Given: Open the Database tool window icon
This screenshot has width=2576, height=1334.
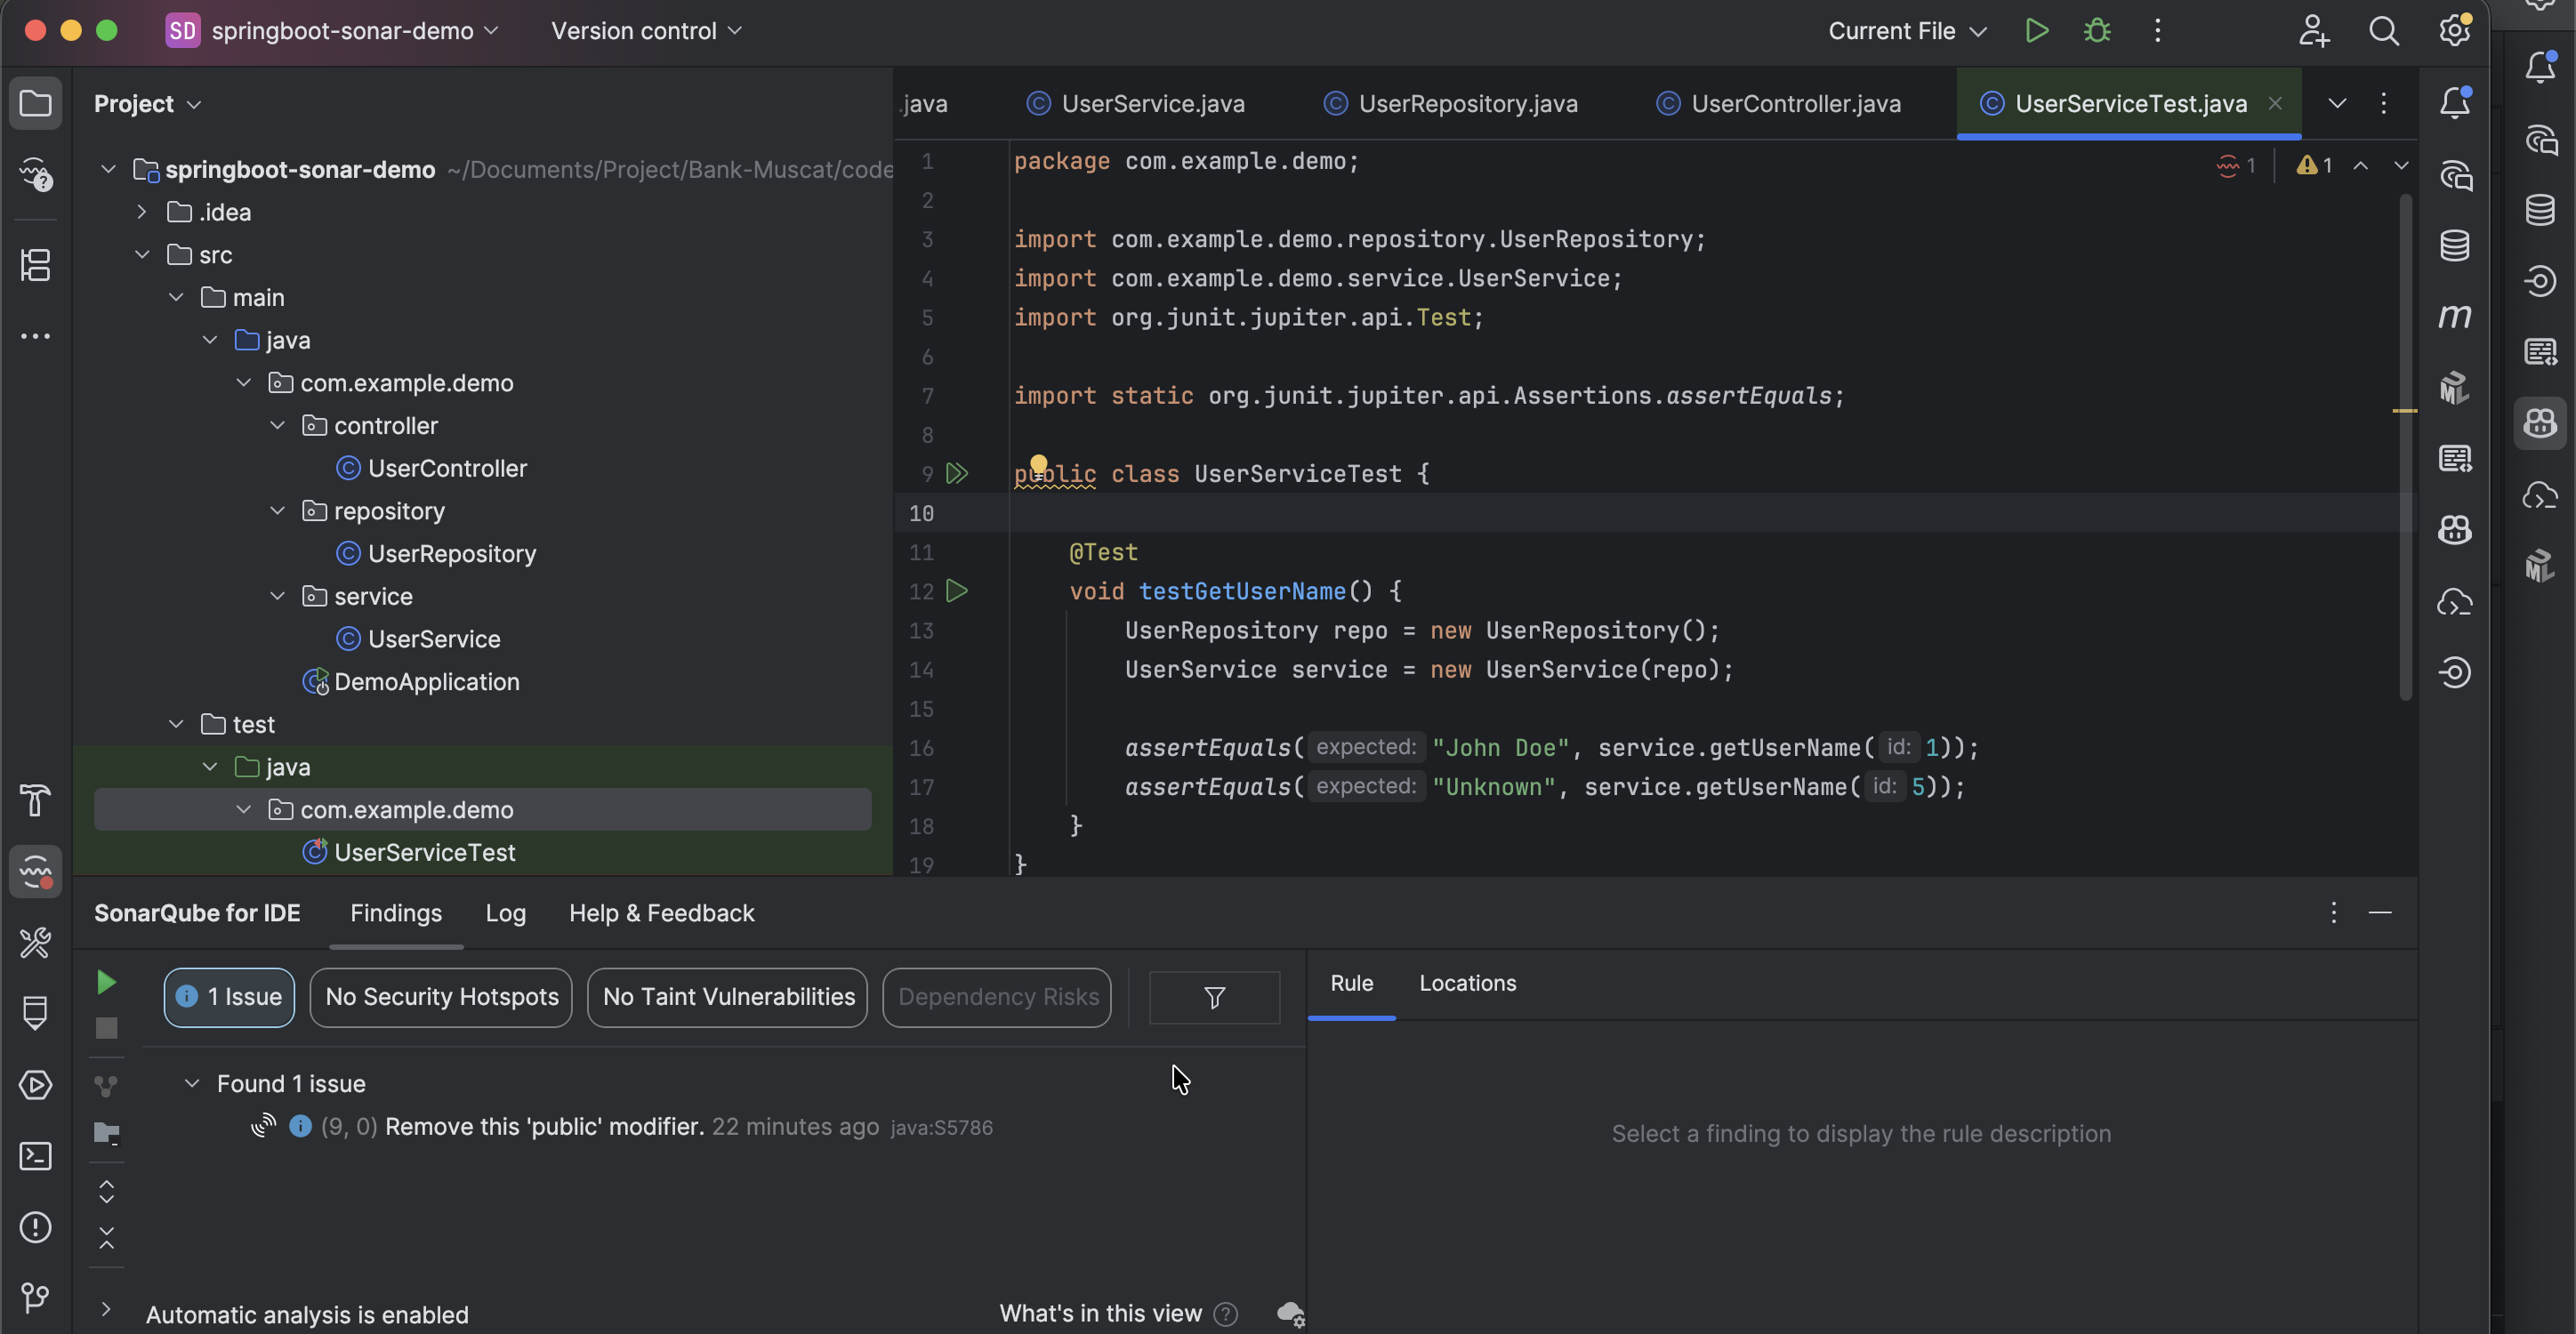Looking at the screenshot, I should [2454, 245].
